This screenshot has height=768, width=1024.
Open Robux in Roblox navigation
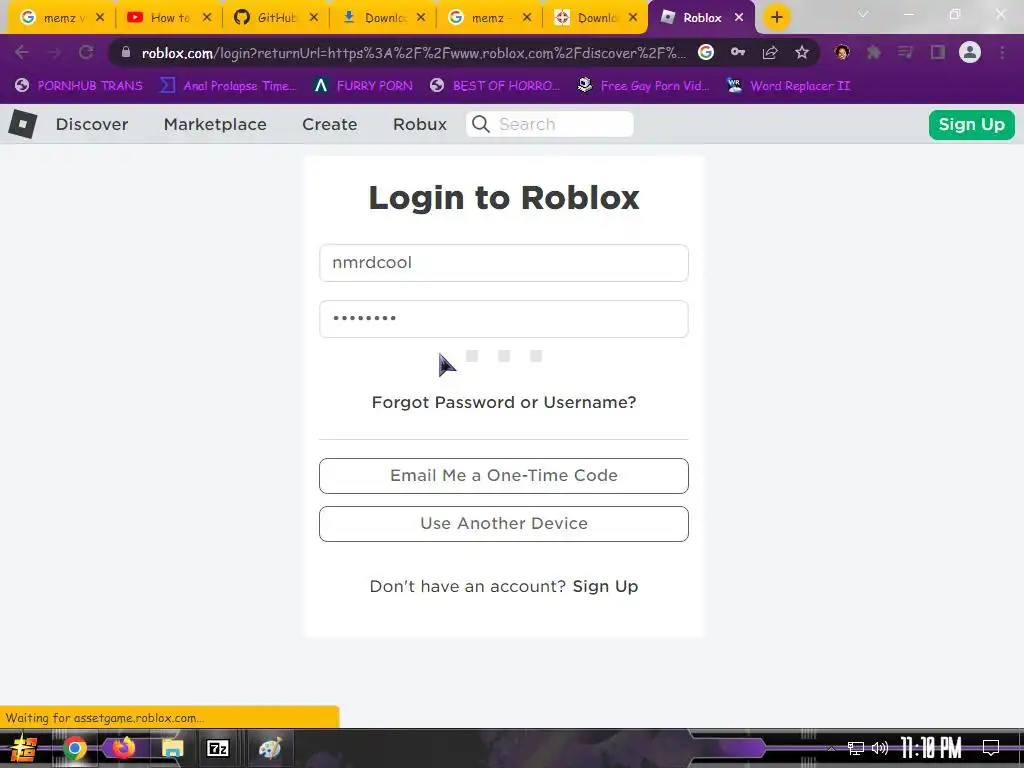click(420, 124)
